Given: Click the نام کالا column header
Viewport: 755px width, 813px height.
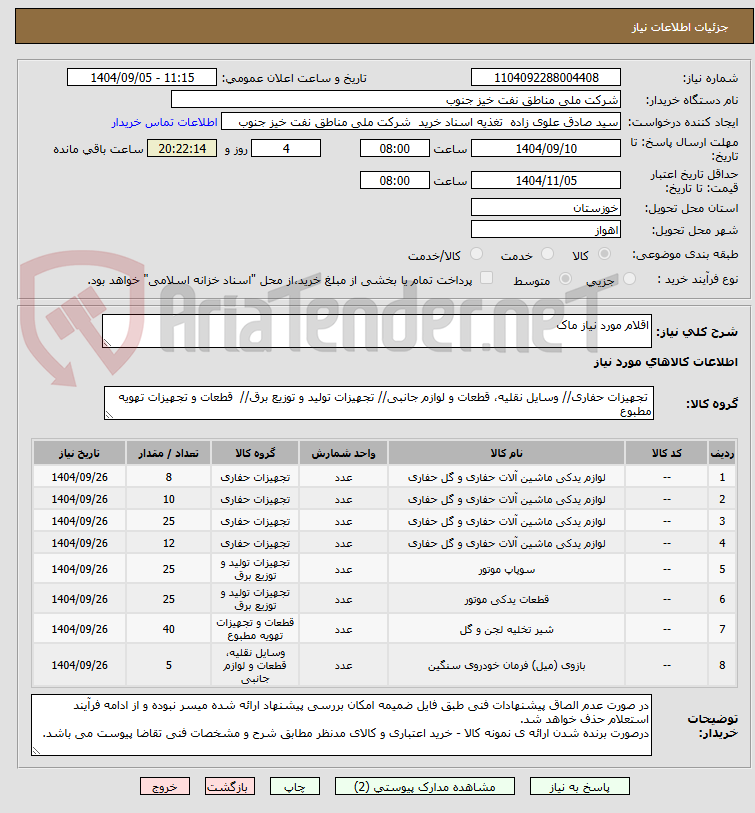Looking at the screenshot, I should coord(506,453).
